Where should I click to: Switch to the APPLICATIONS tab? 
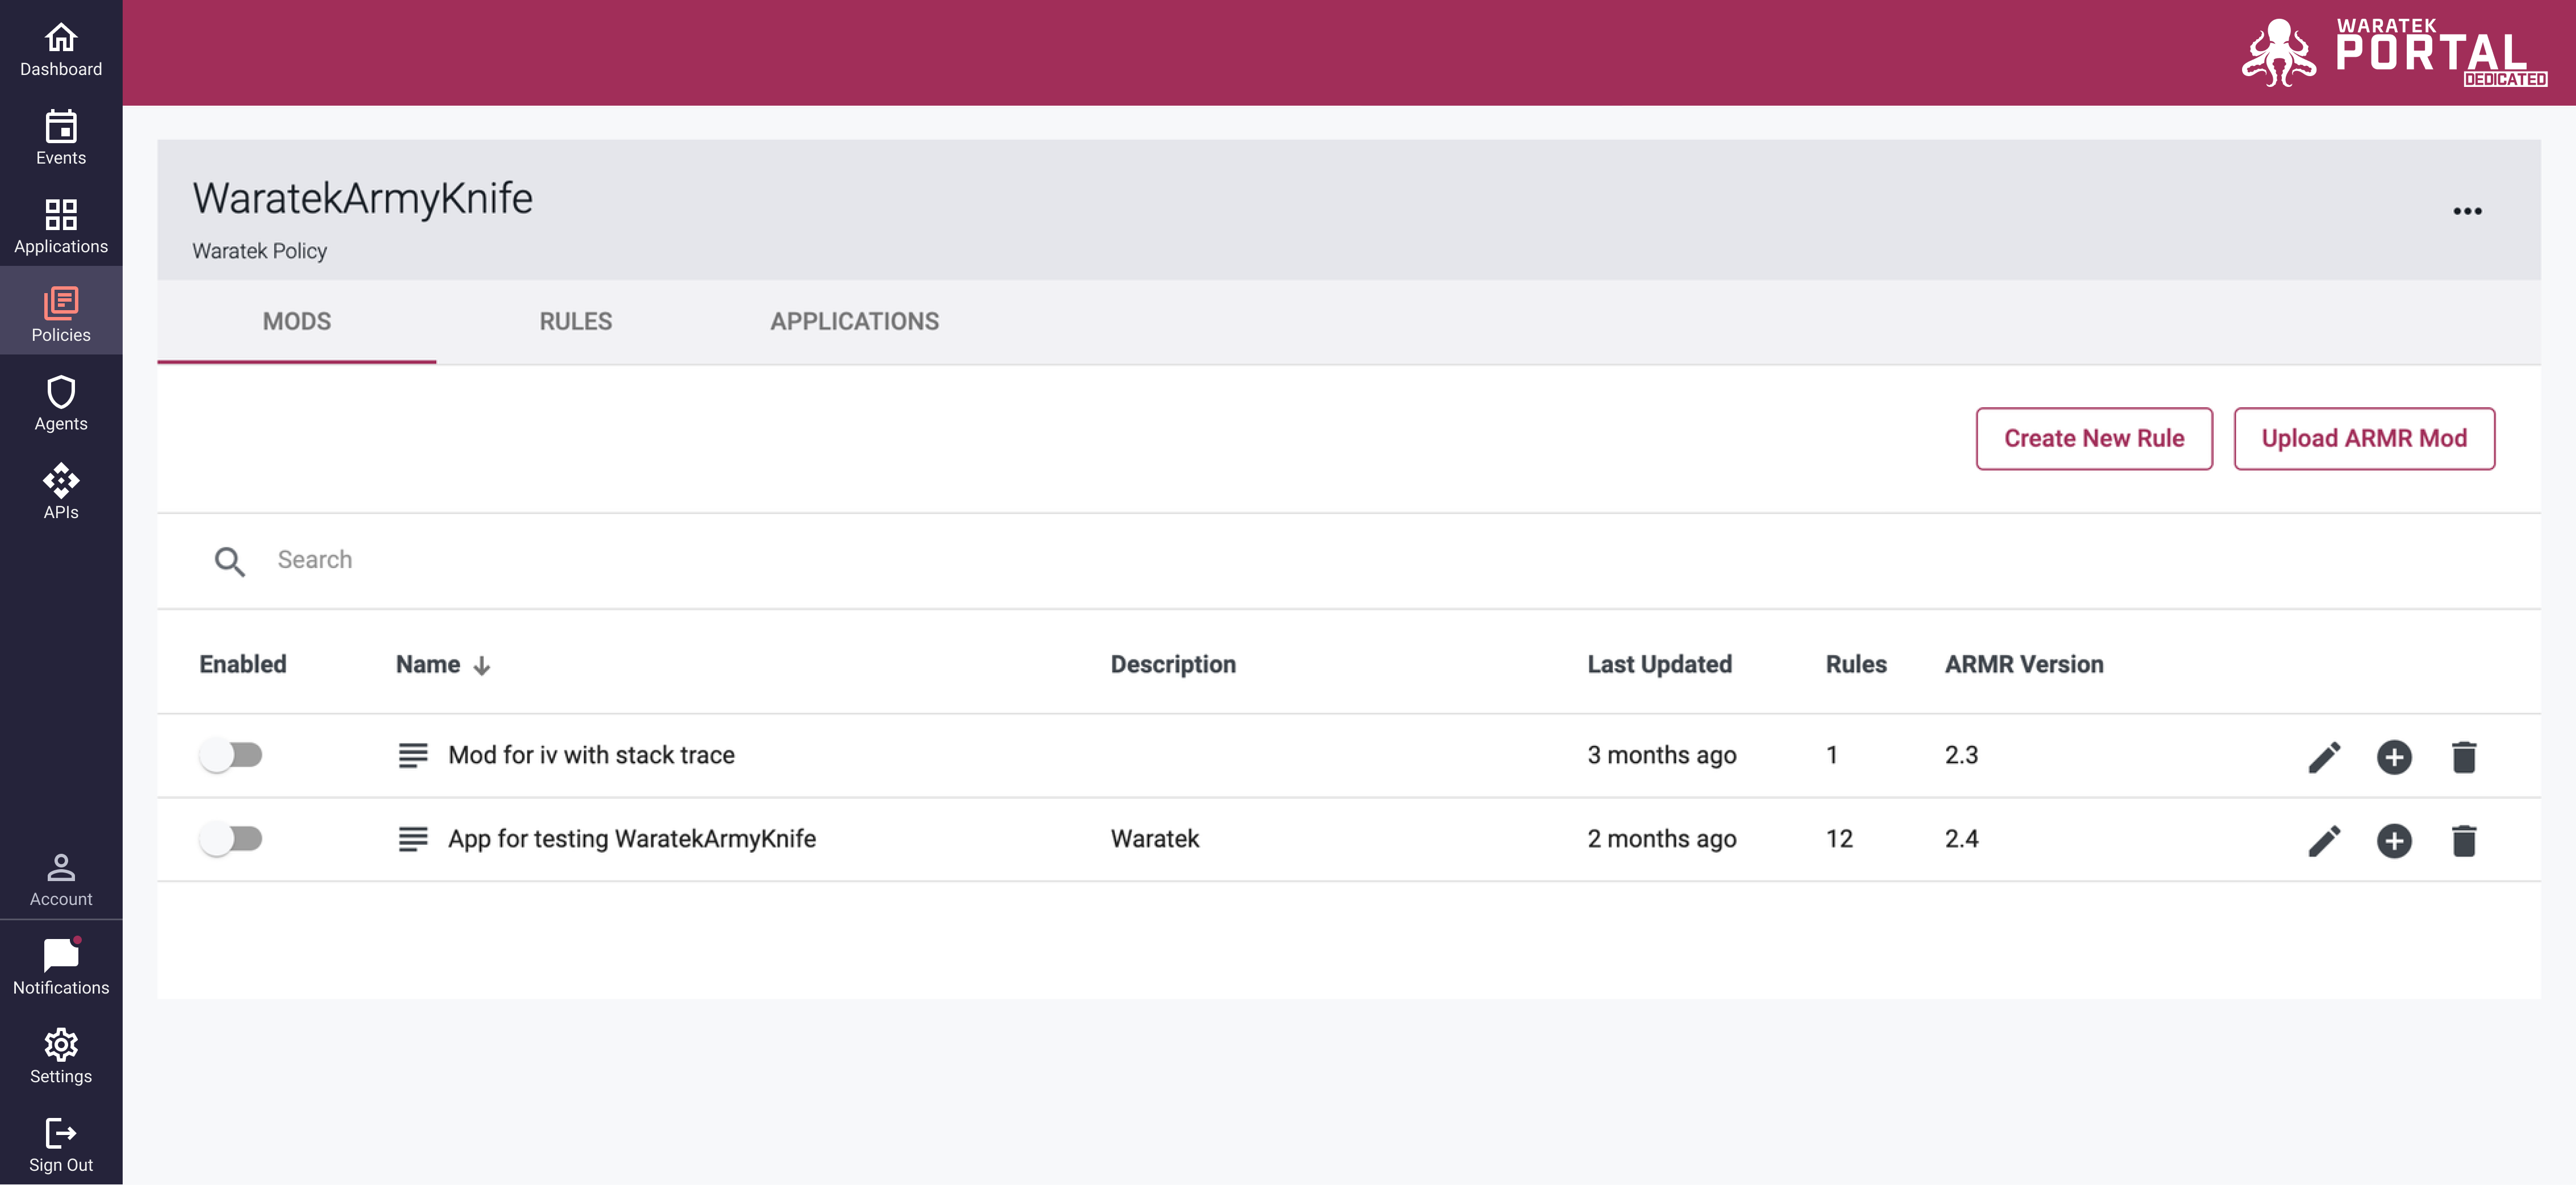855,322
